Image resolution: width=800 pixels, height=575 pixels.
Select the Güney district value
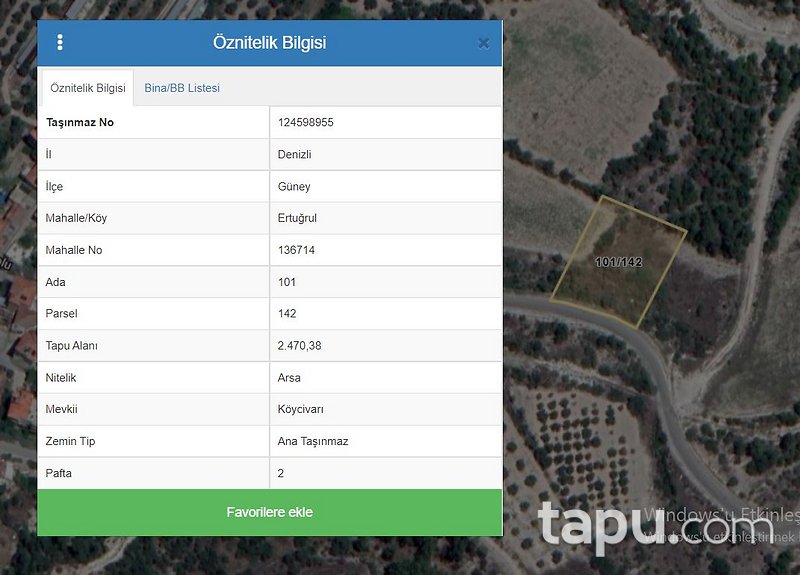[294, 186]
